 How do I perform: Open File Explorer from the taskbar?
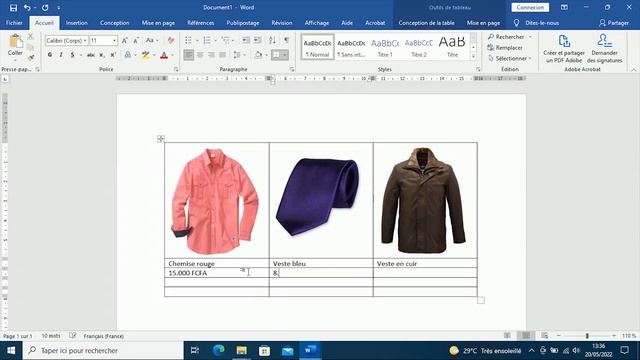[242, 350]
